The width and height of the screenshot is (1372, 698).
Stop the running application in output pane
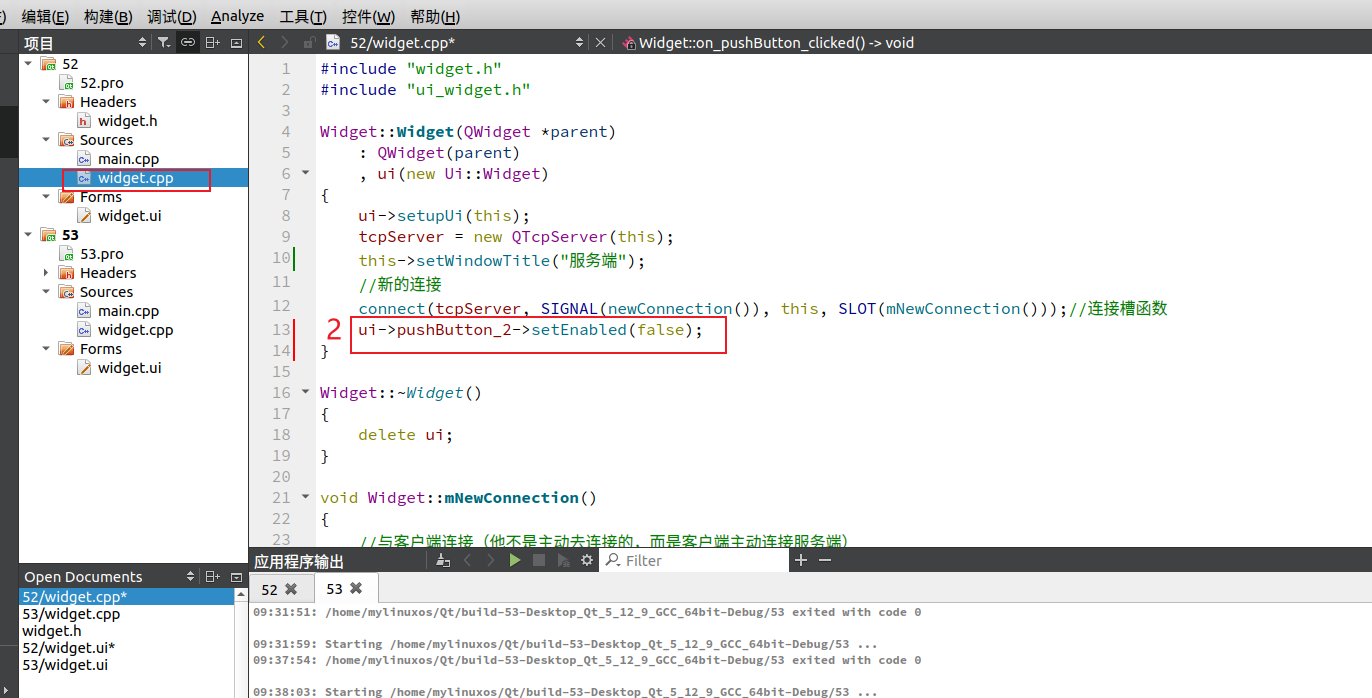coord(539,561)
